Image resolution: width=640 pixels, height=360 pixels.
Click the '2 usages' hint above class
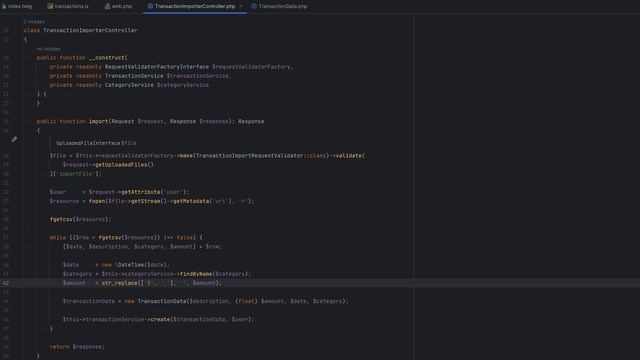(x=34, y=21)
